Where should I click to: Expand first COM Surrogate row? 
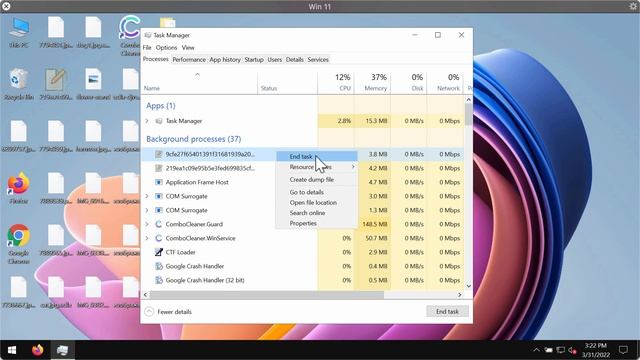[x=147, y=196]
